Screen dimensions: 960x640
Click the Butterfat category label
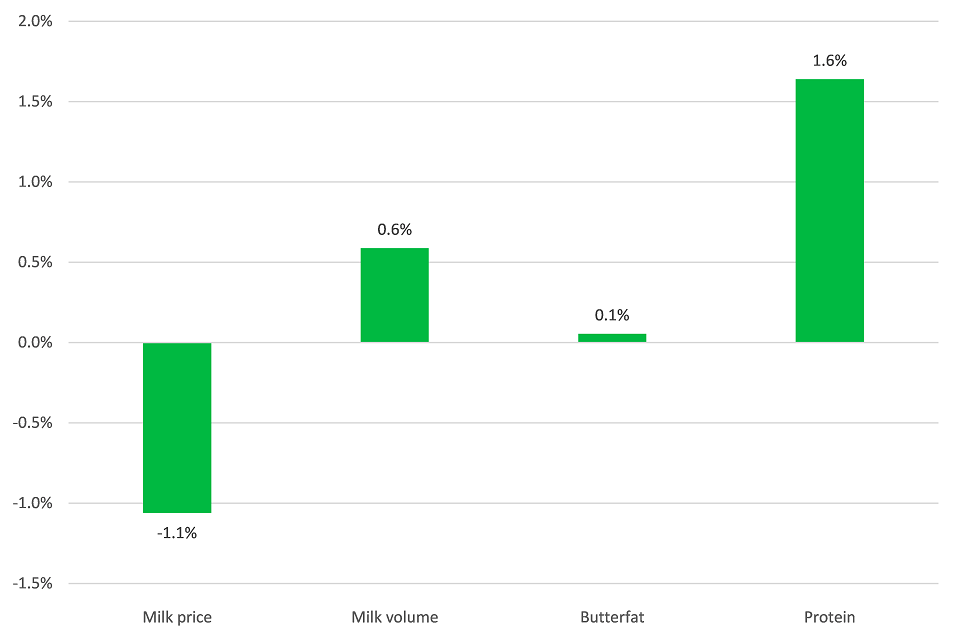pyautogui.click(x=612, y=617)
